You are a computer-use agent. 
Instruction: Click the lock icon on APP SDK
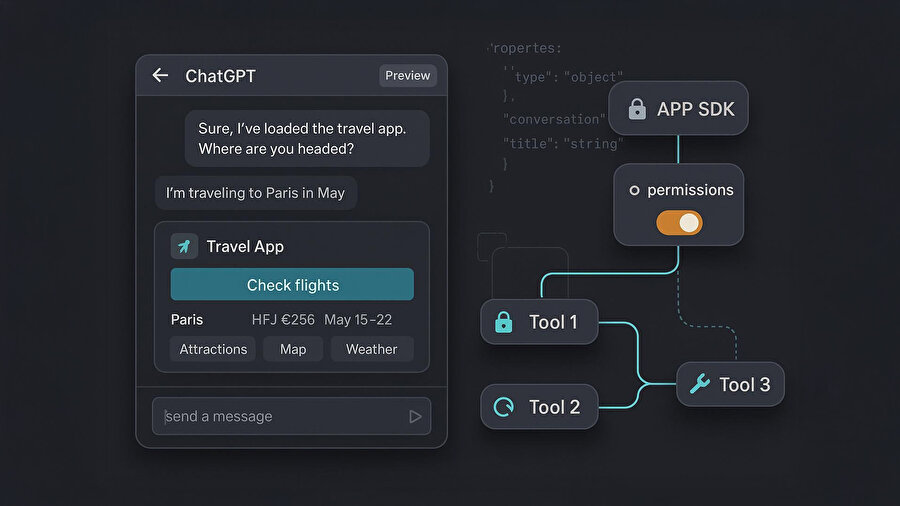click(637, 109)
